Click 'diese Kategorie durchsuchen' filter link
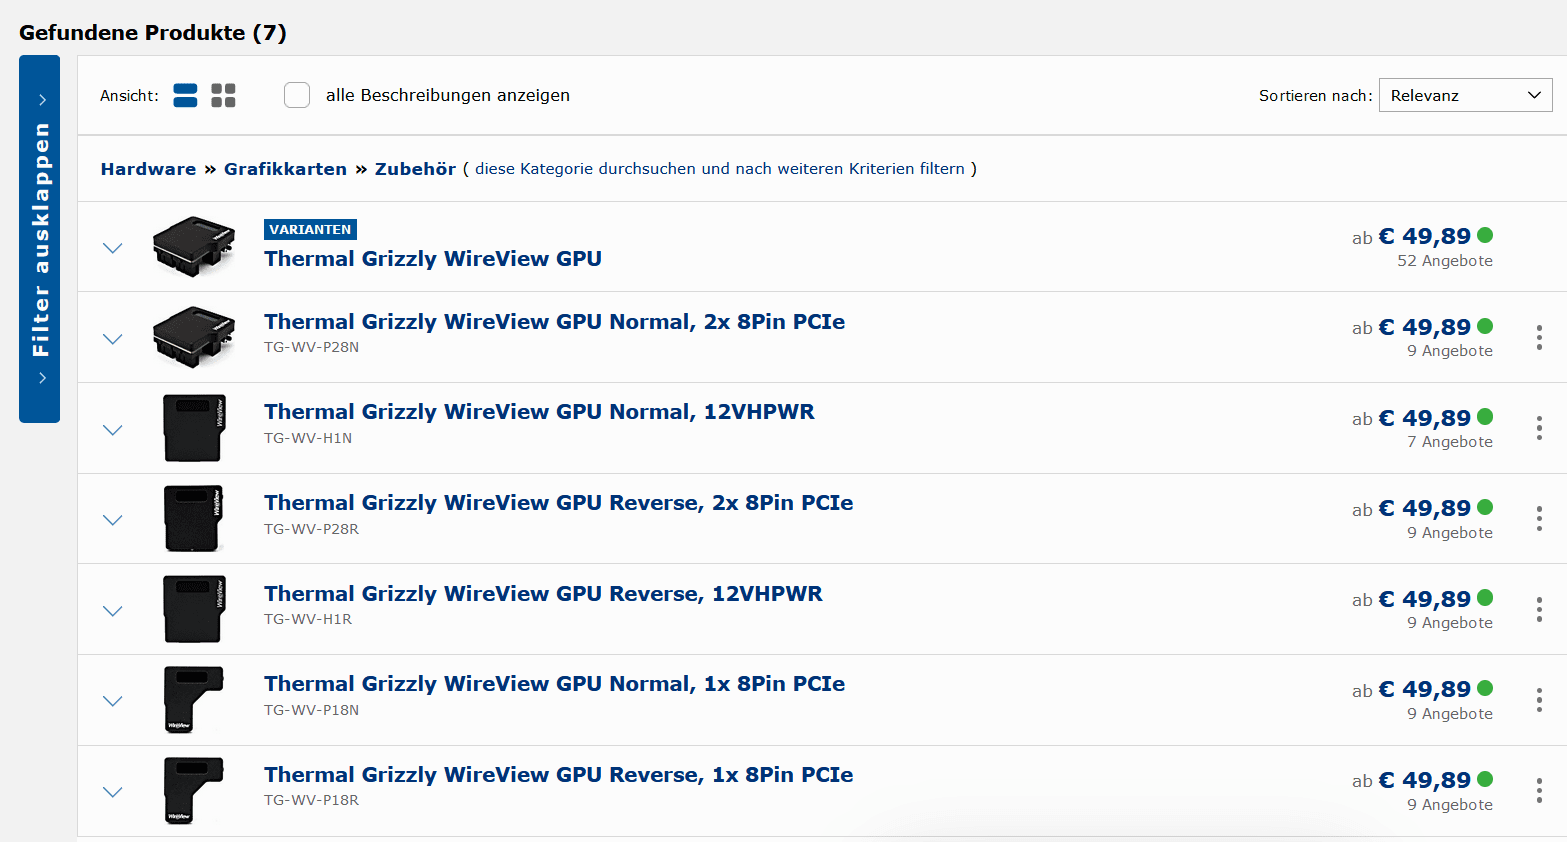Image resolution: width=1567 pixels, height=842 pixels. tap(719, 169)
